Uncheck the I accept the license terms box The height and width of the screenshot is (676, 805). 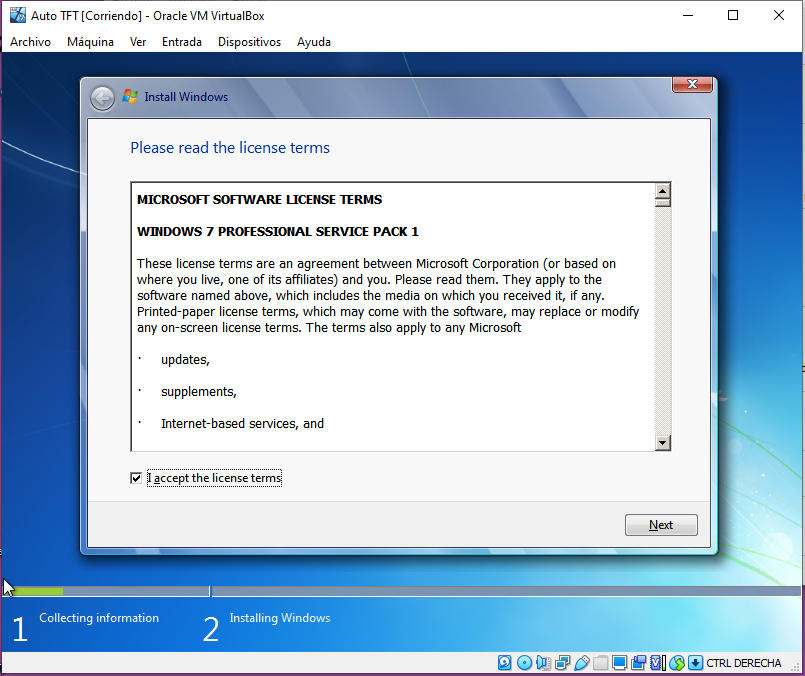pyautogui.click(x=136, y=478)
